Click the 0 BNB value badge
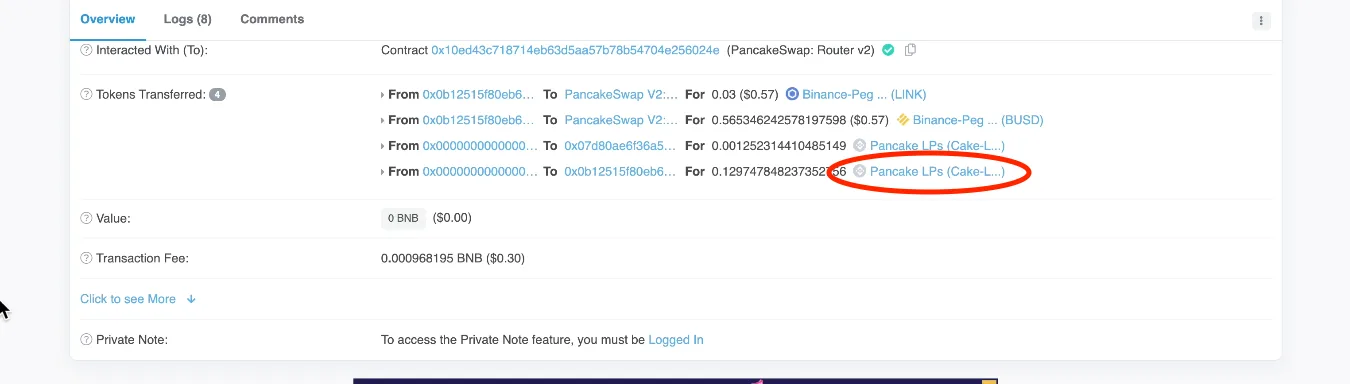Viewport: 1350px width, 384px height. coord(404,217)
